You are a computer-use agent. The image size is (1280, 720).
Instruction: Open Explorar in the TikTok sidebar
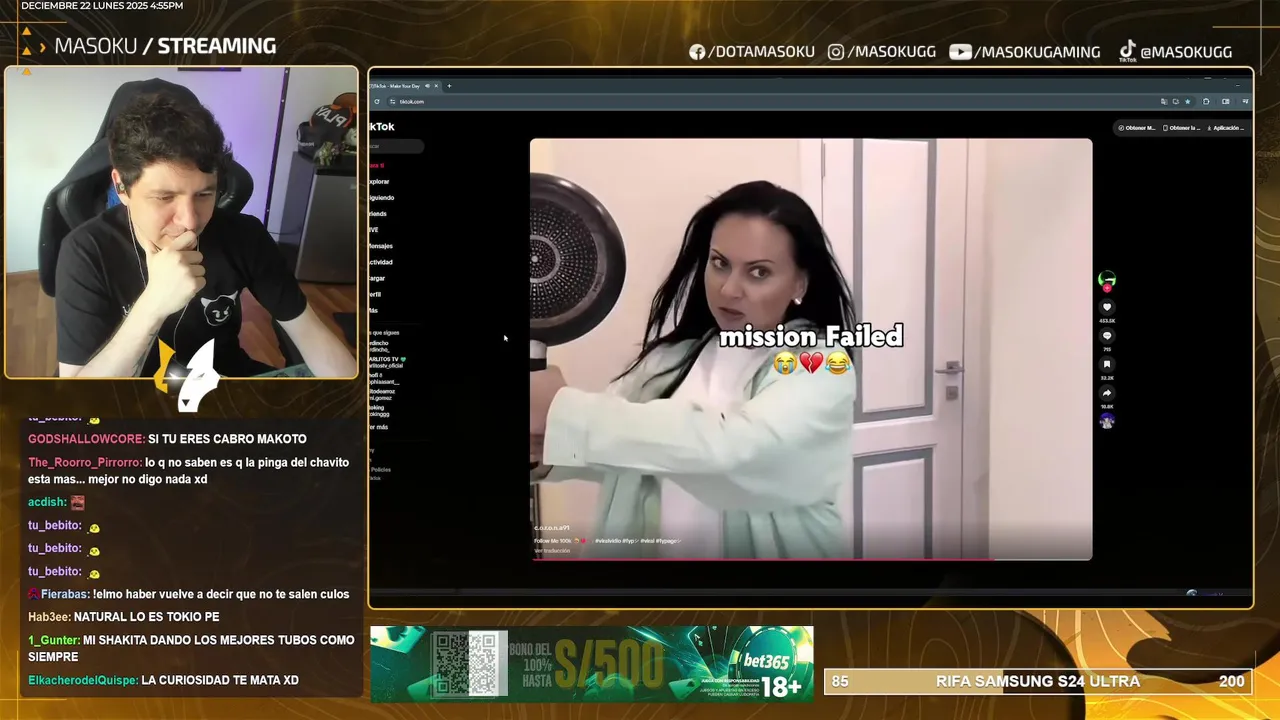pyautogui.click(x=379, y=181)
